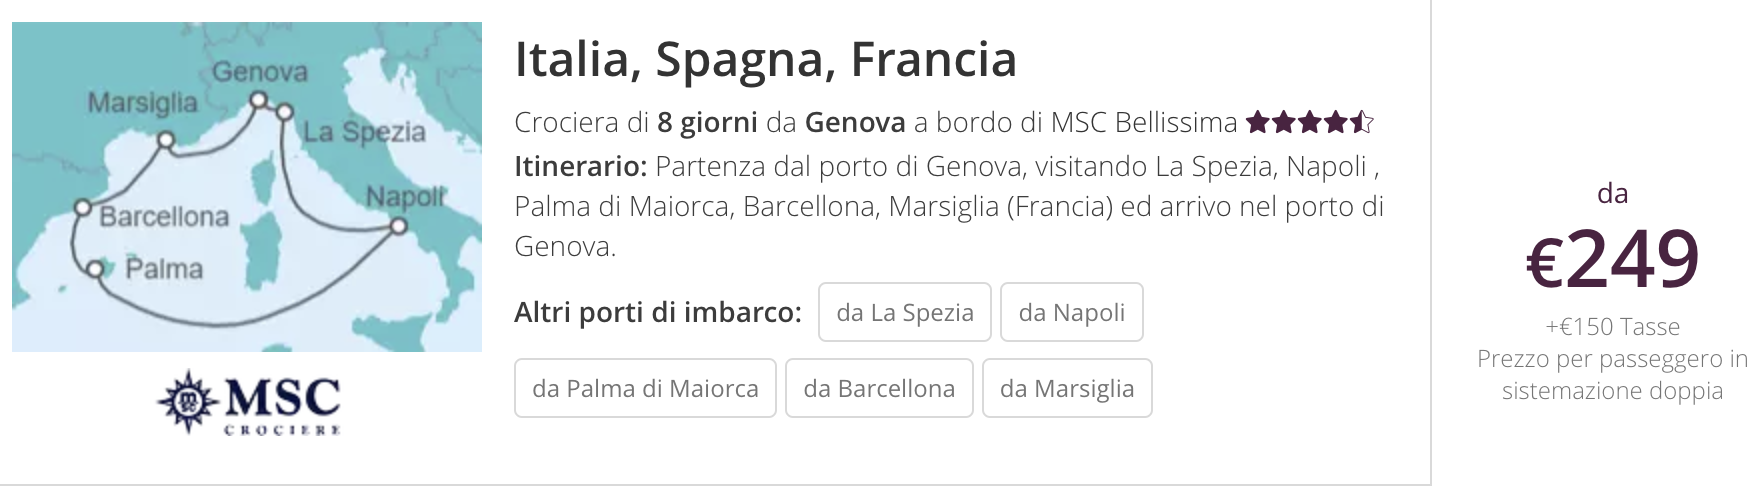This screenshot has width=1760, height=486.
Task: Click 'Altri porti di imbarco' label
Action: pos(658,312)
